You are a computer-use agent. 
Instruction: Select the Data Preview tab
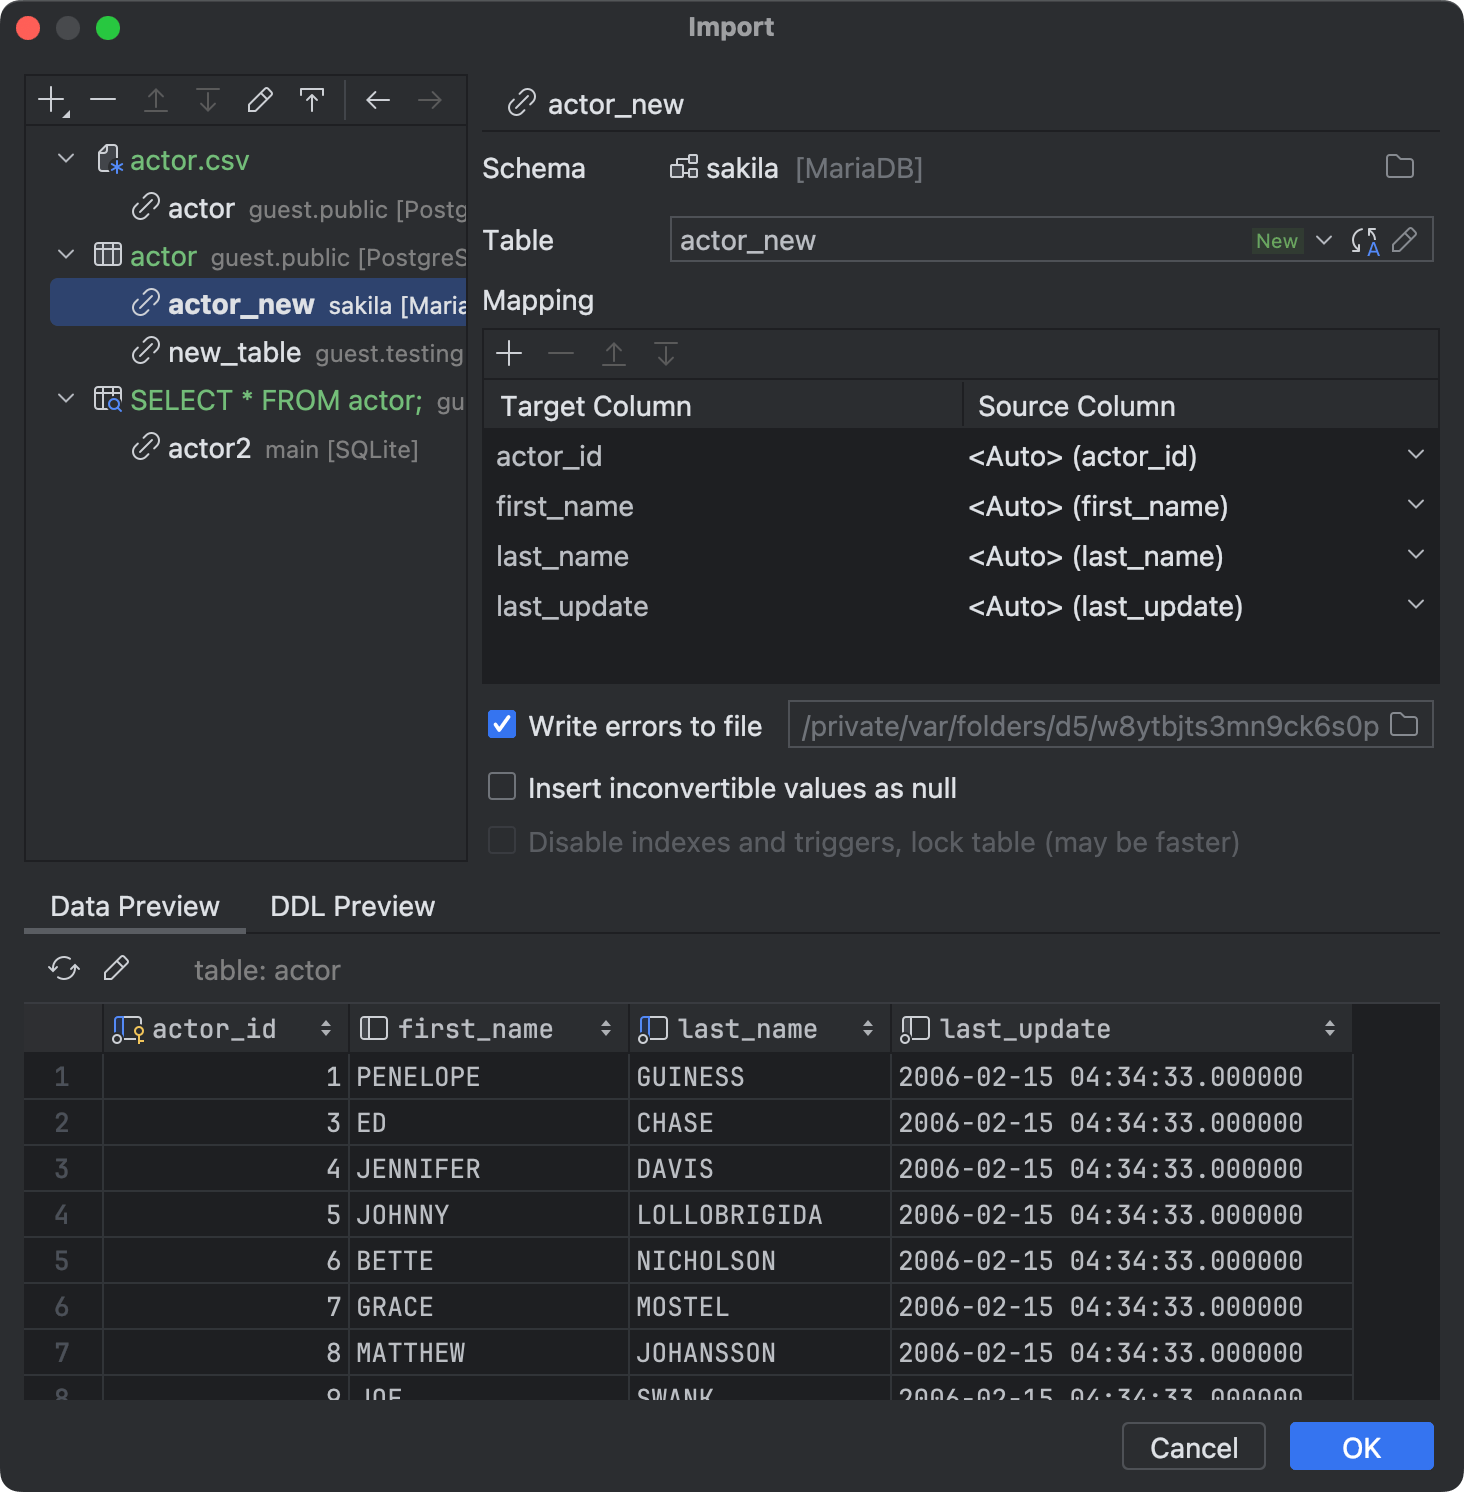click(x=133, y=906)
